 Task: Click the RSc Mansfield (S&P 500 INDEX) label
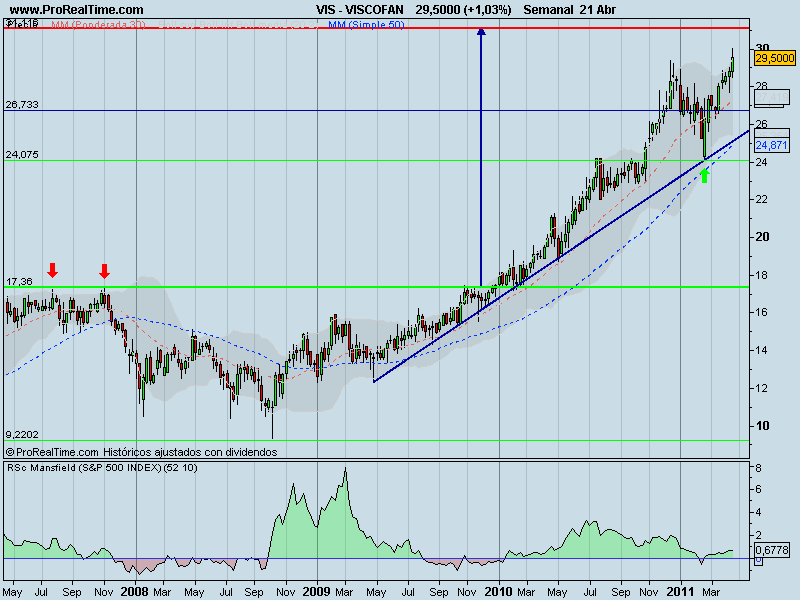coord(102,468)
